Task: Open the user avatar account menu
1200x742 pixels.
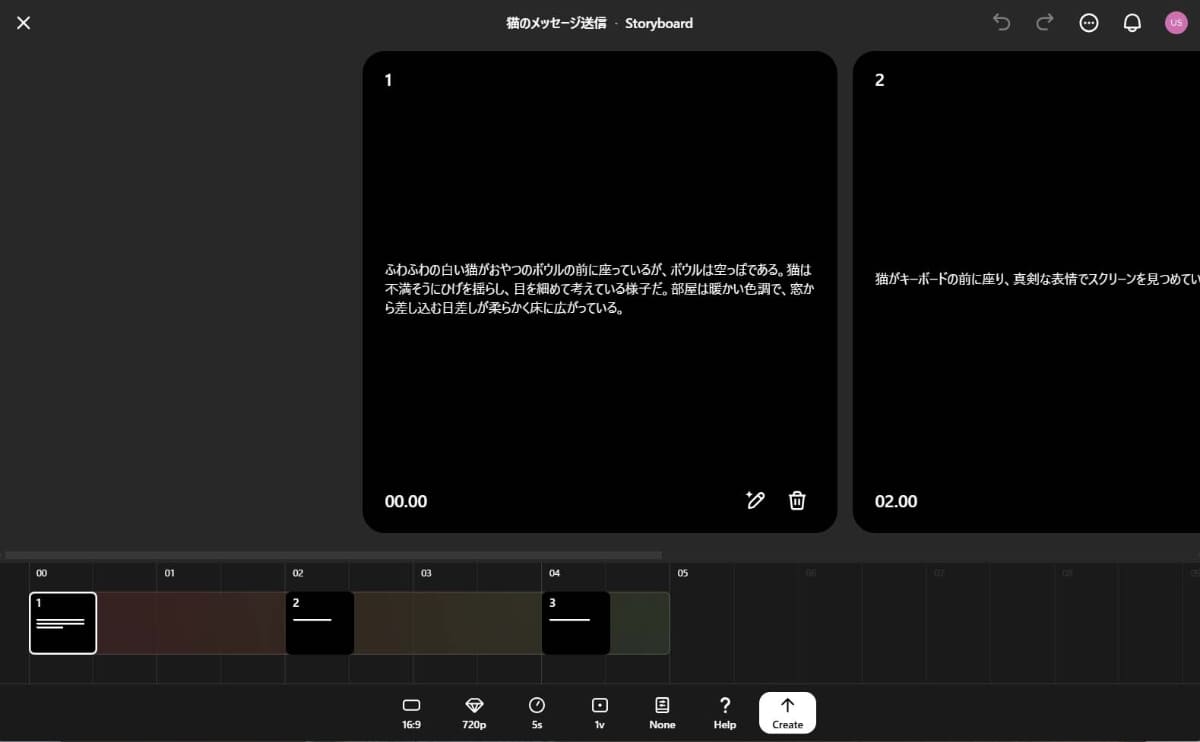Action: click(x=1176, y=23)
